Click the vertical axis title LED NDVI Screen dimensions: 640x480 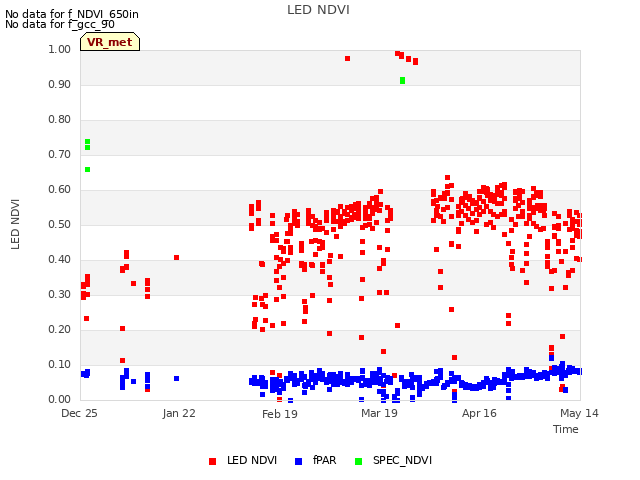point(15,224)
